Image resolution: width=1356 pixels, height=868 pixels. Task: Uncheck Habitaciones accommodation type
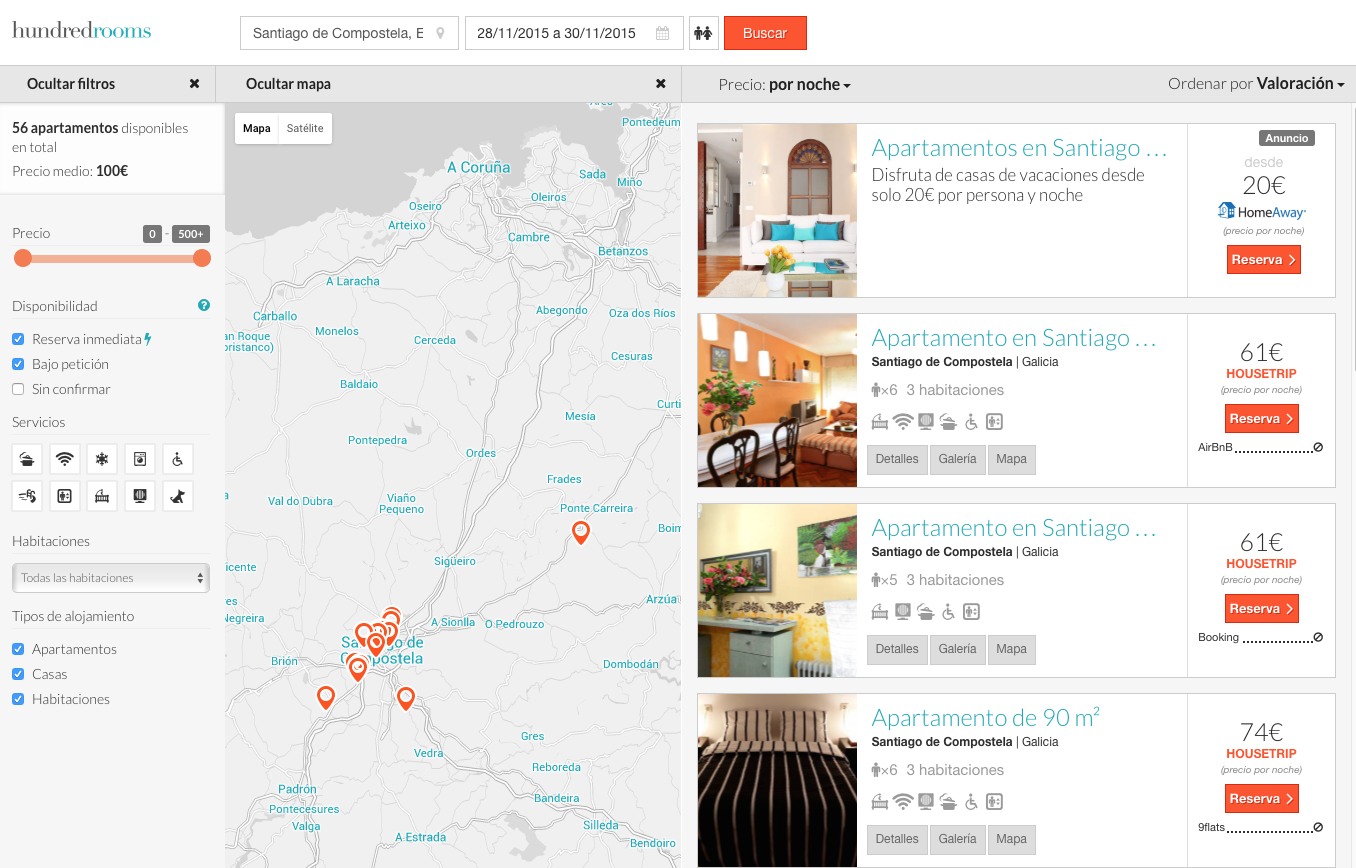(x=18, y=699)
